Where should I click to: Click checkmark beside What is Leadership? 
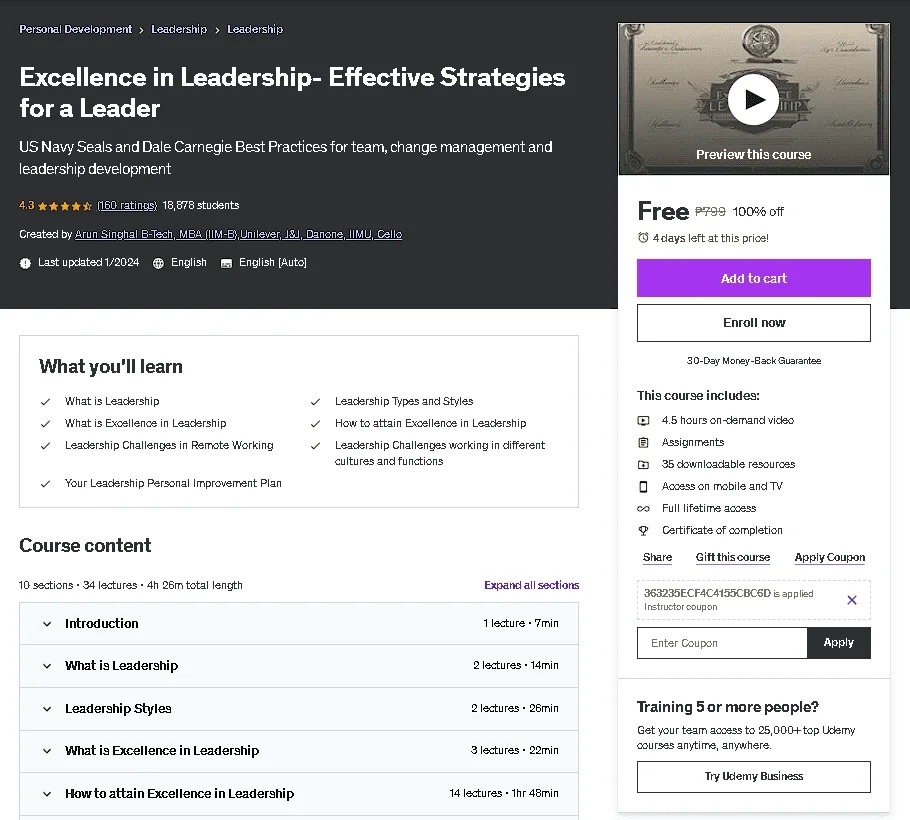[x=45, y=402]
